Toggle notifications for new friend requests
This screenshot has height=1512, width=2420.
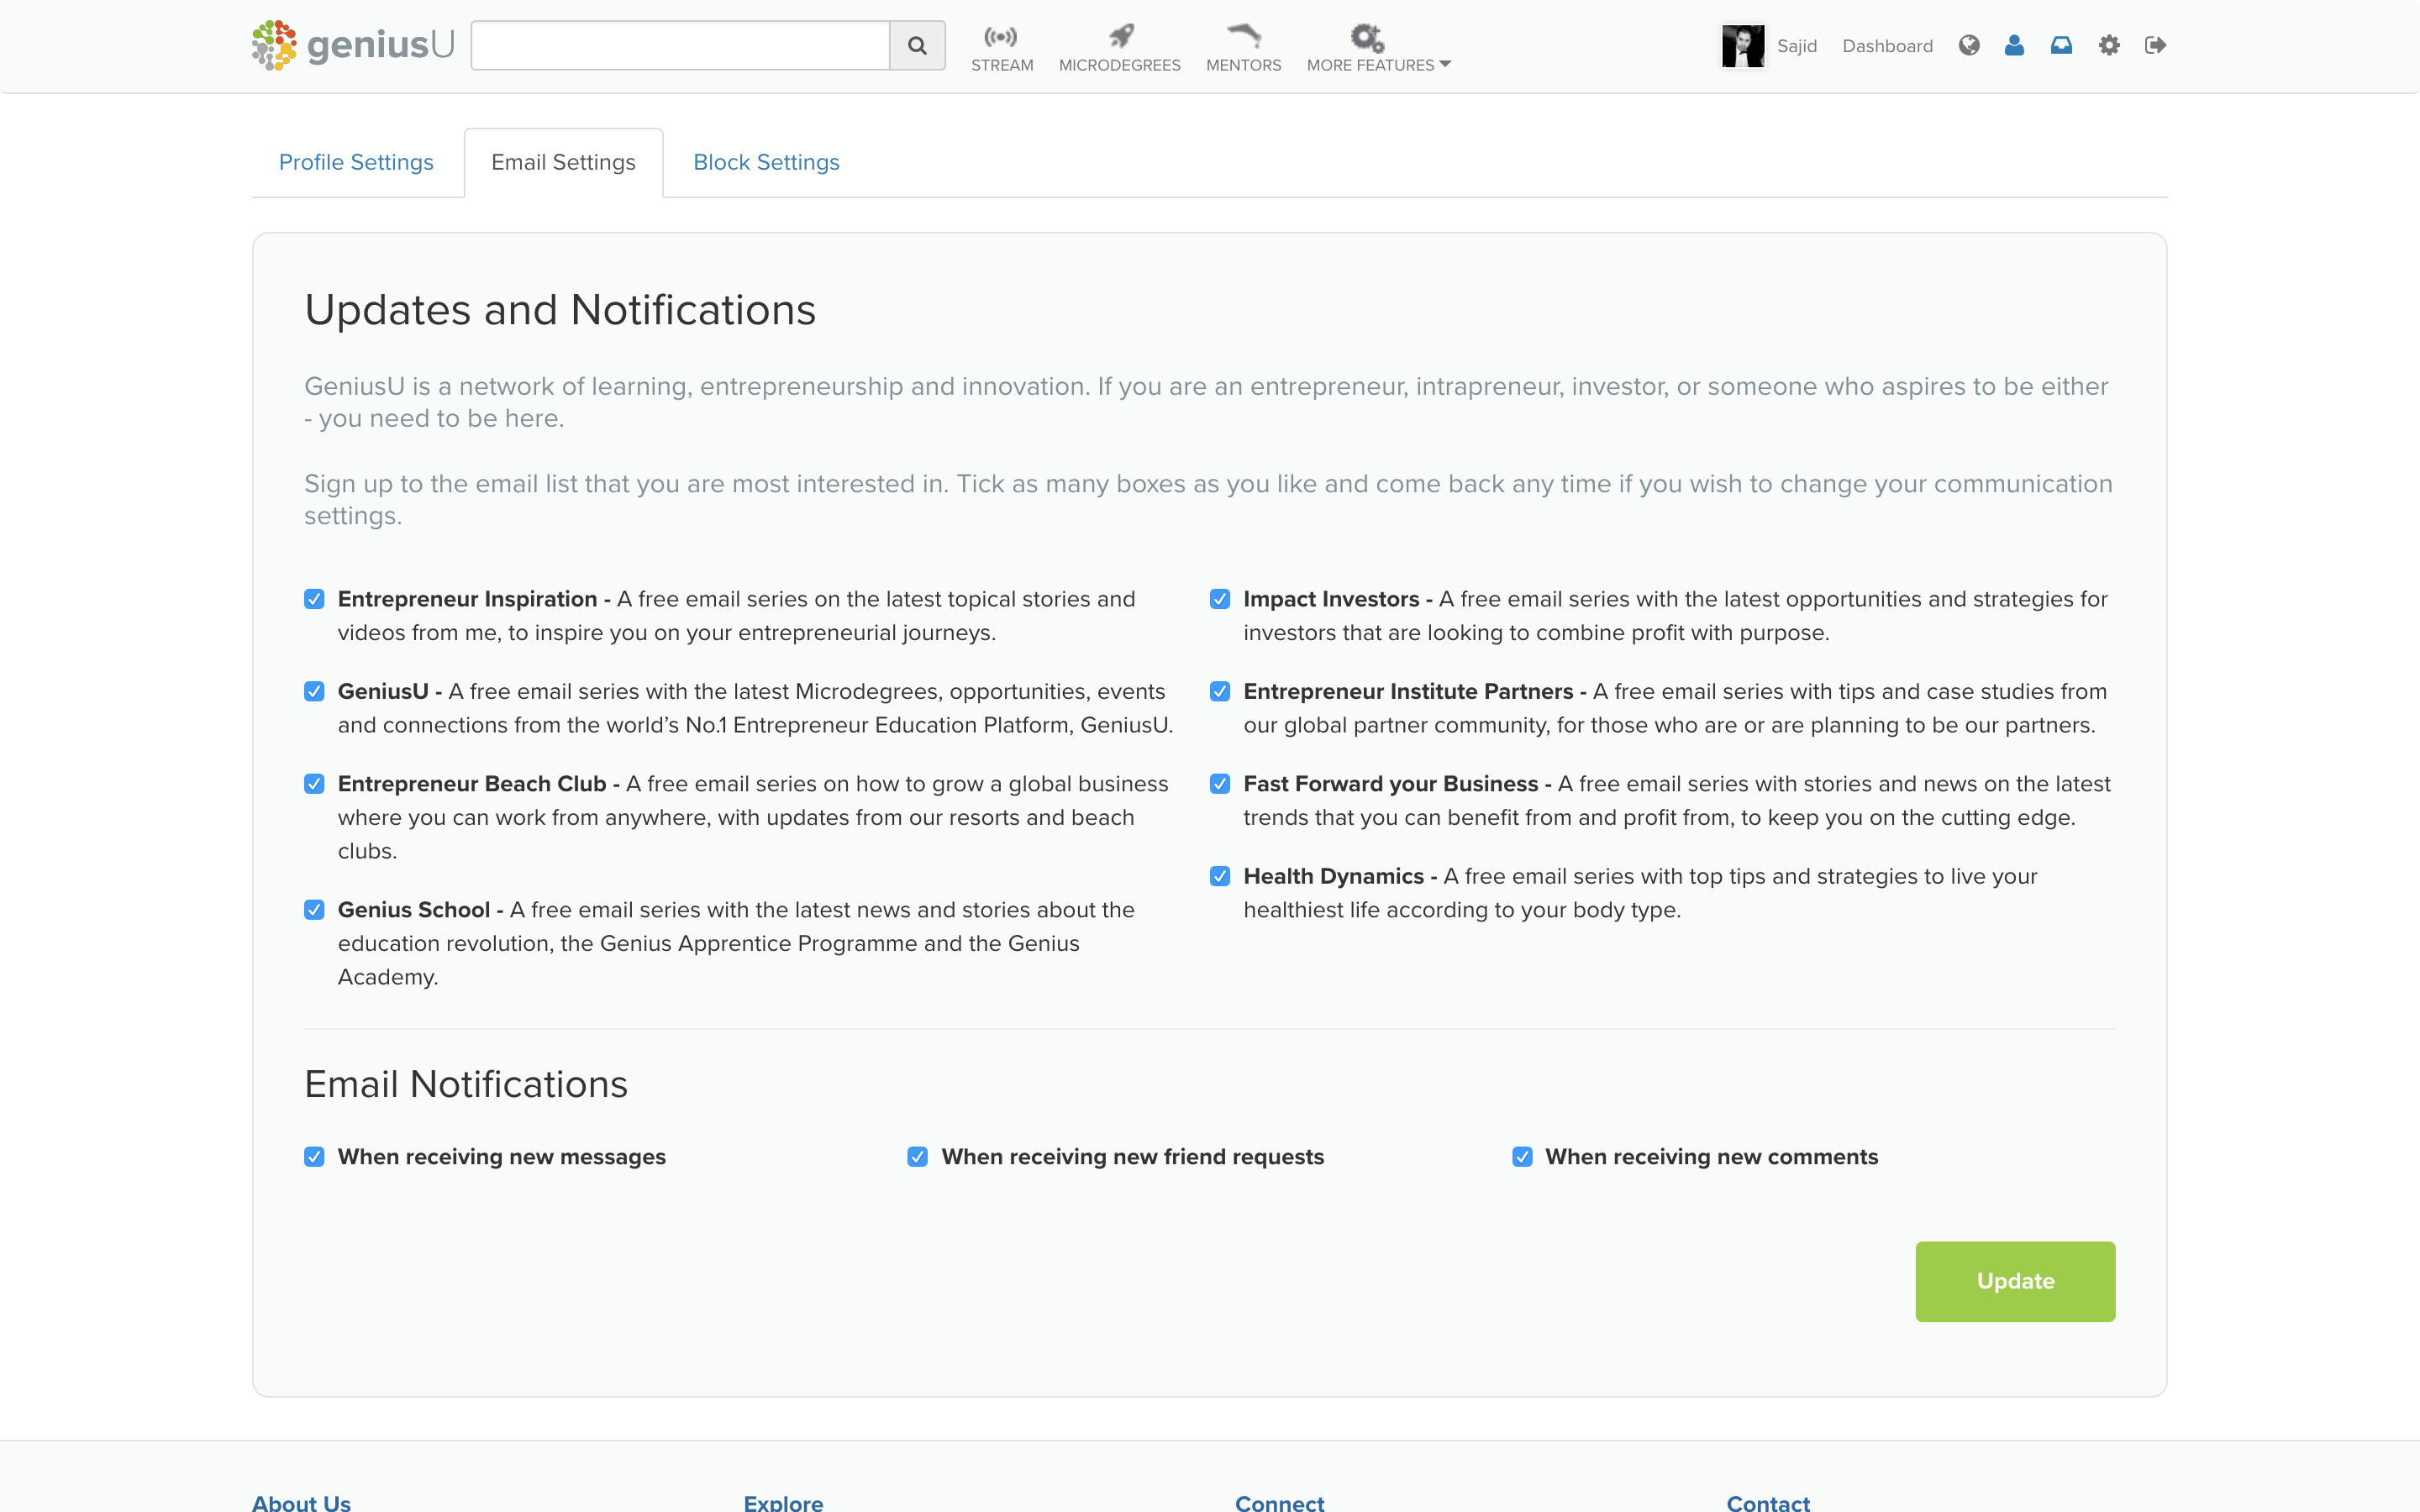917,1156
